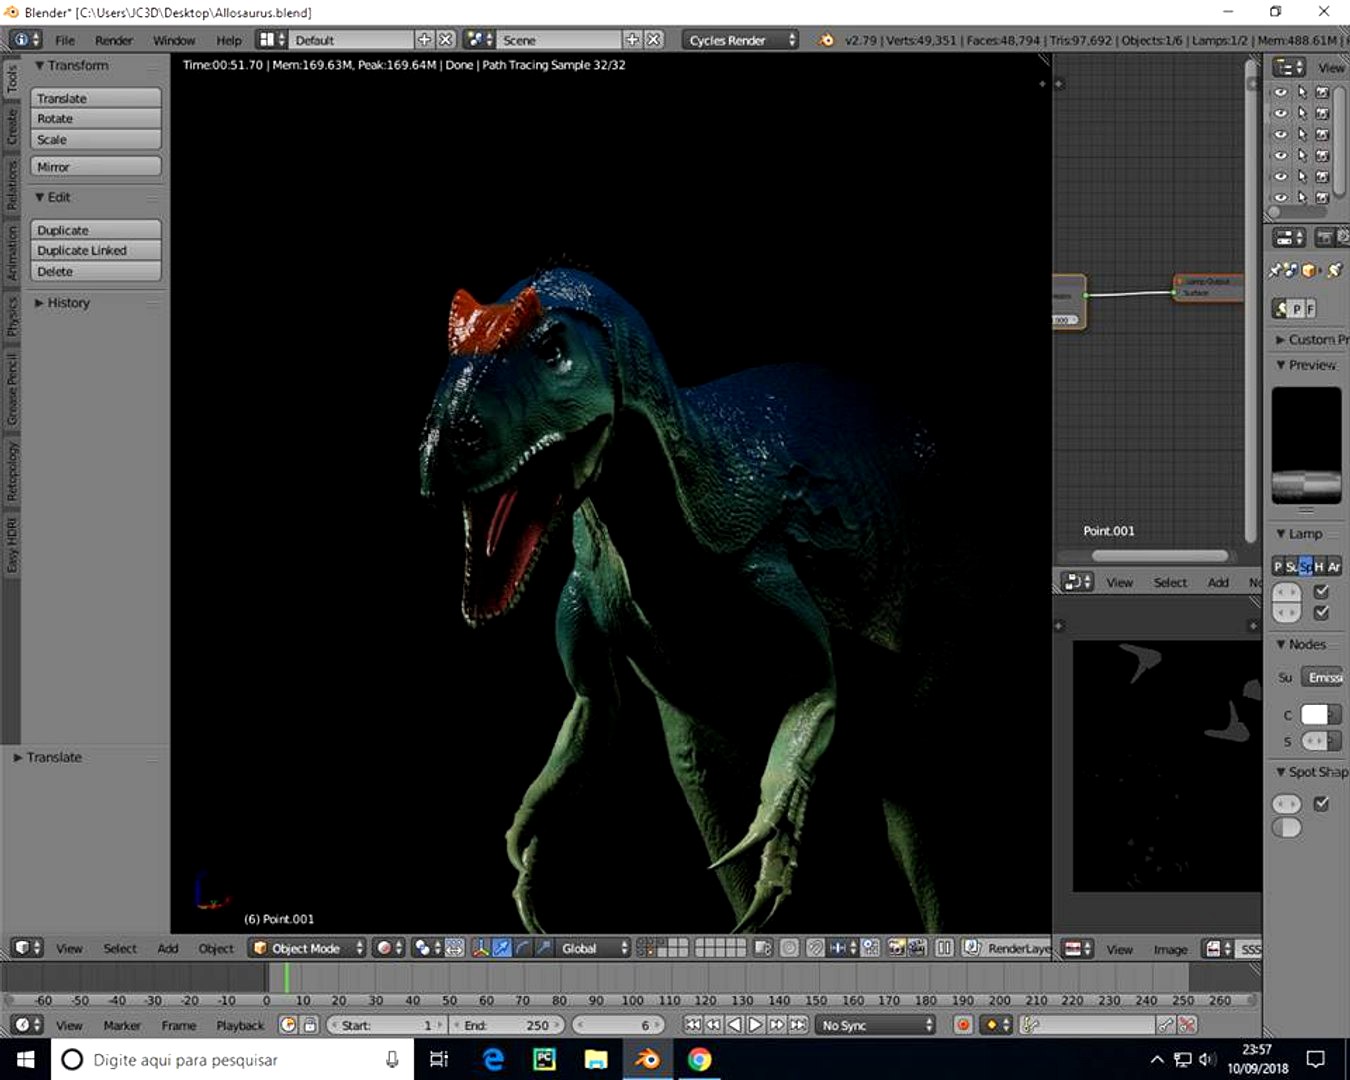Toggle second checkbox in Lamp panel
Image resolution: width=1350 pixels, height=1080 pixels.
[x=1321, y=612]
